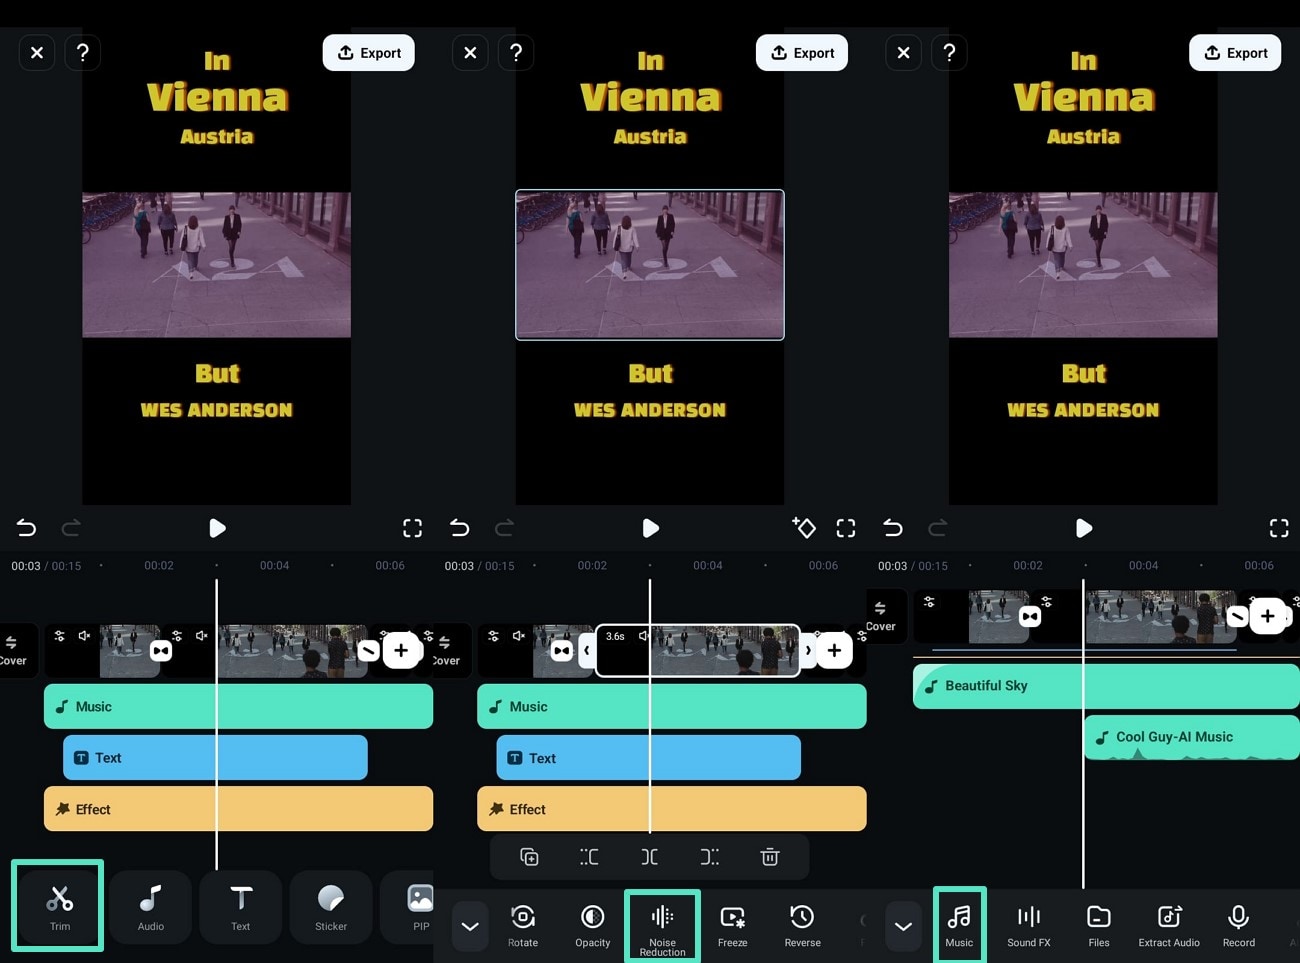
Task: Open help in the right screen
Action: 949,52
